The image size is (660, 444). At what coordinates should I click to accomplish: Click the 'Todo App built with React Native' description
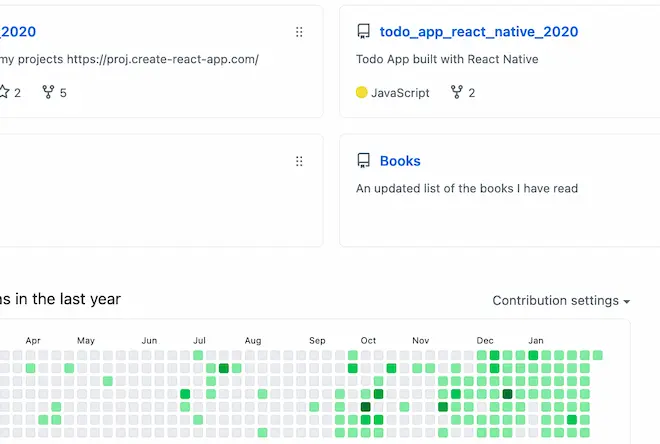point(447,59)
